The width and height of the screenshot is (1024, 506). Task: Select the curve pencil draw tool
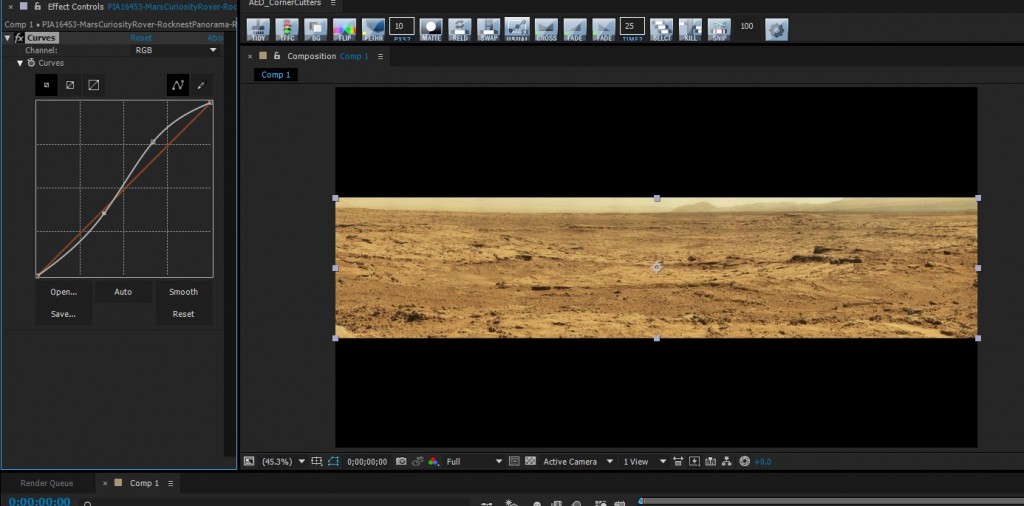pyautogui.click(x=202, y=85)
